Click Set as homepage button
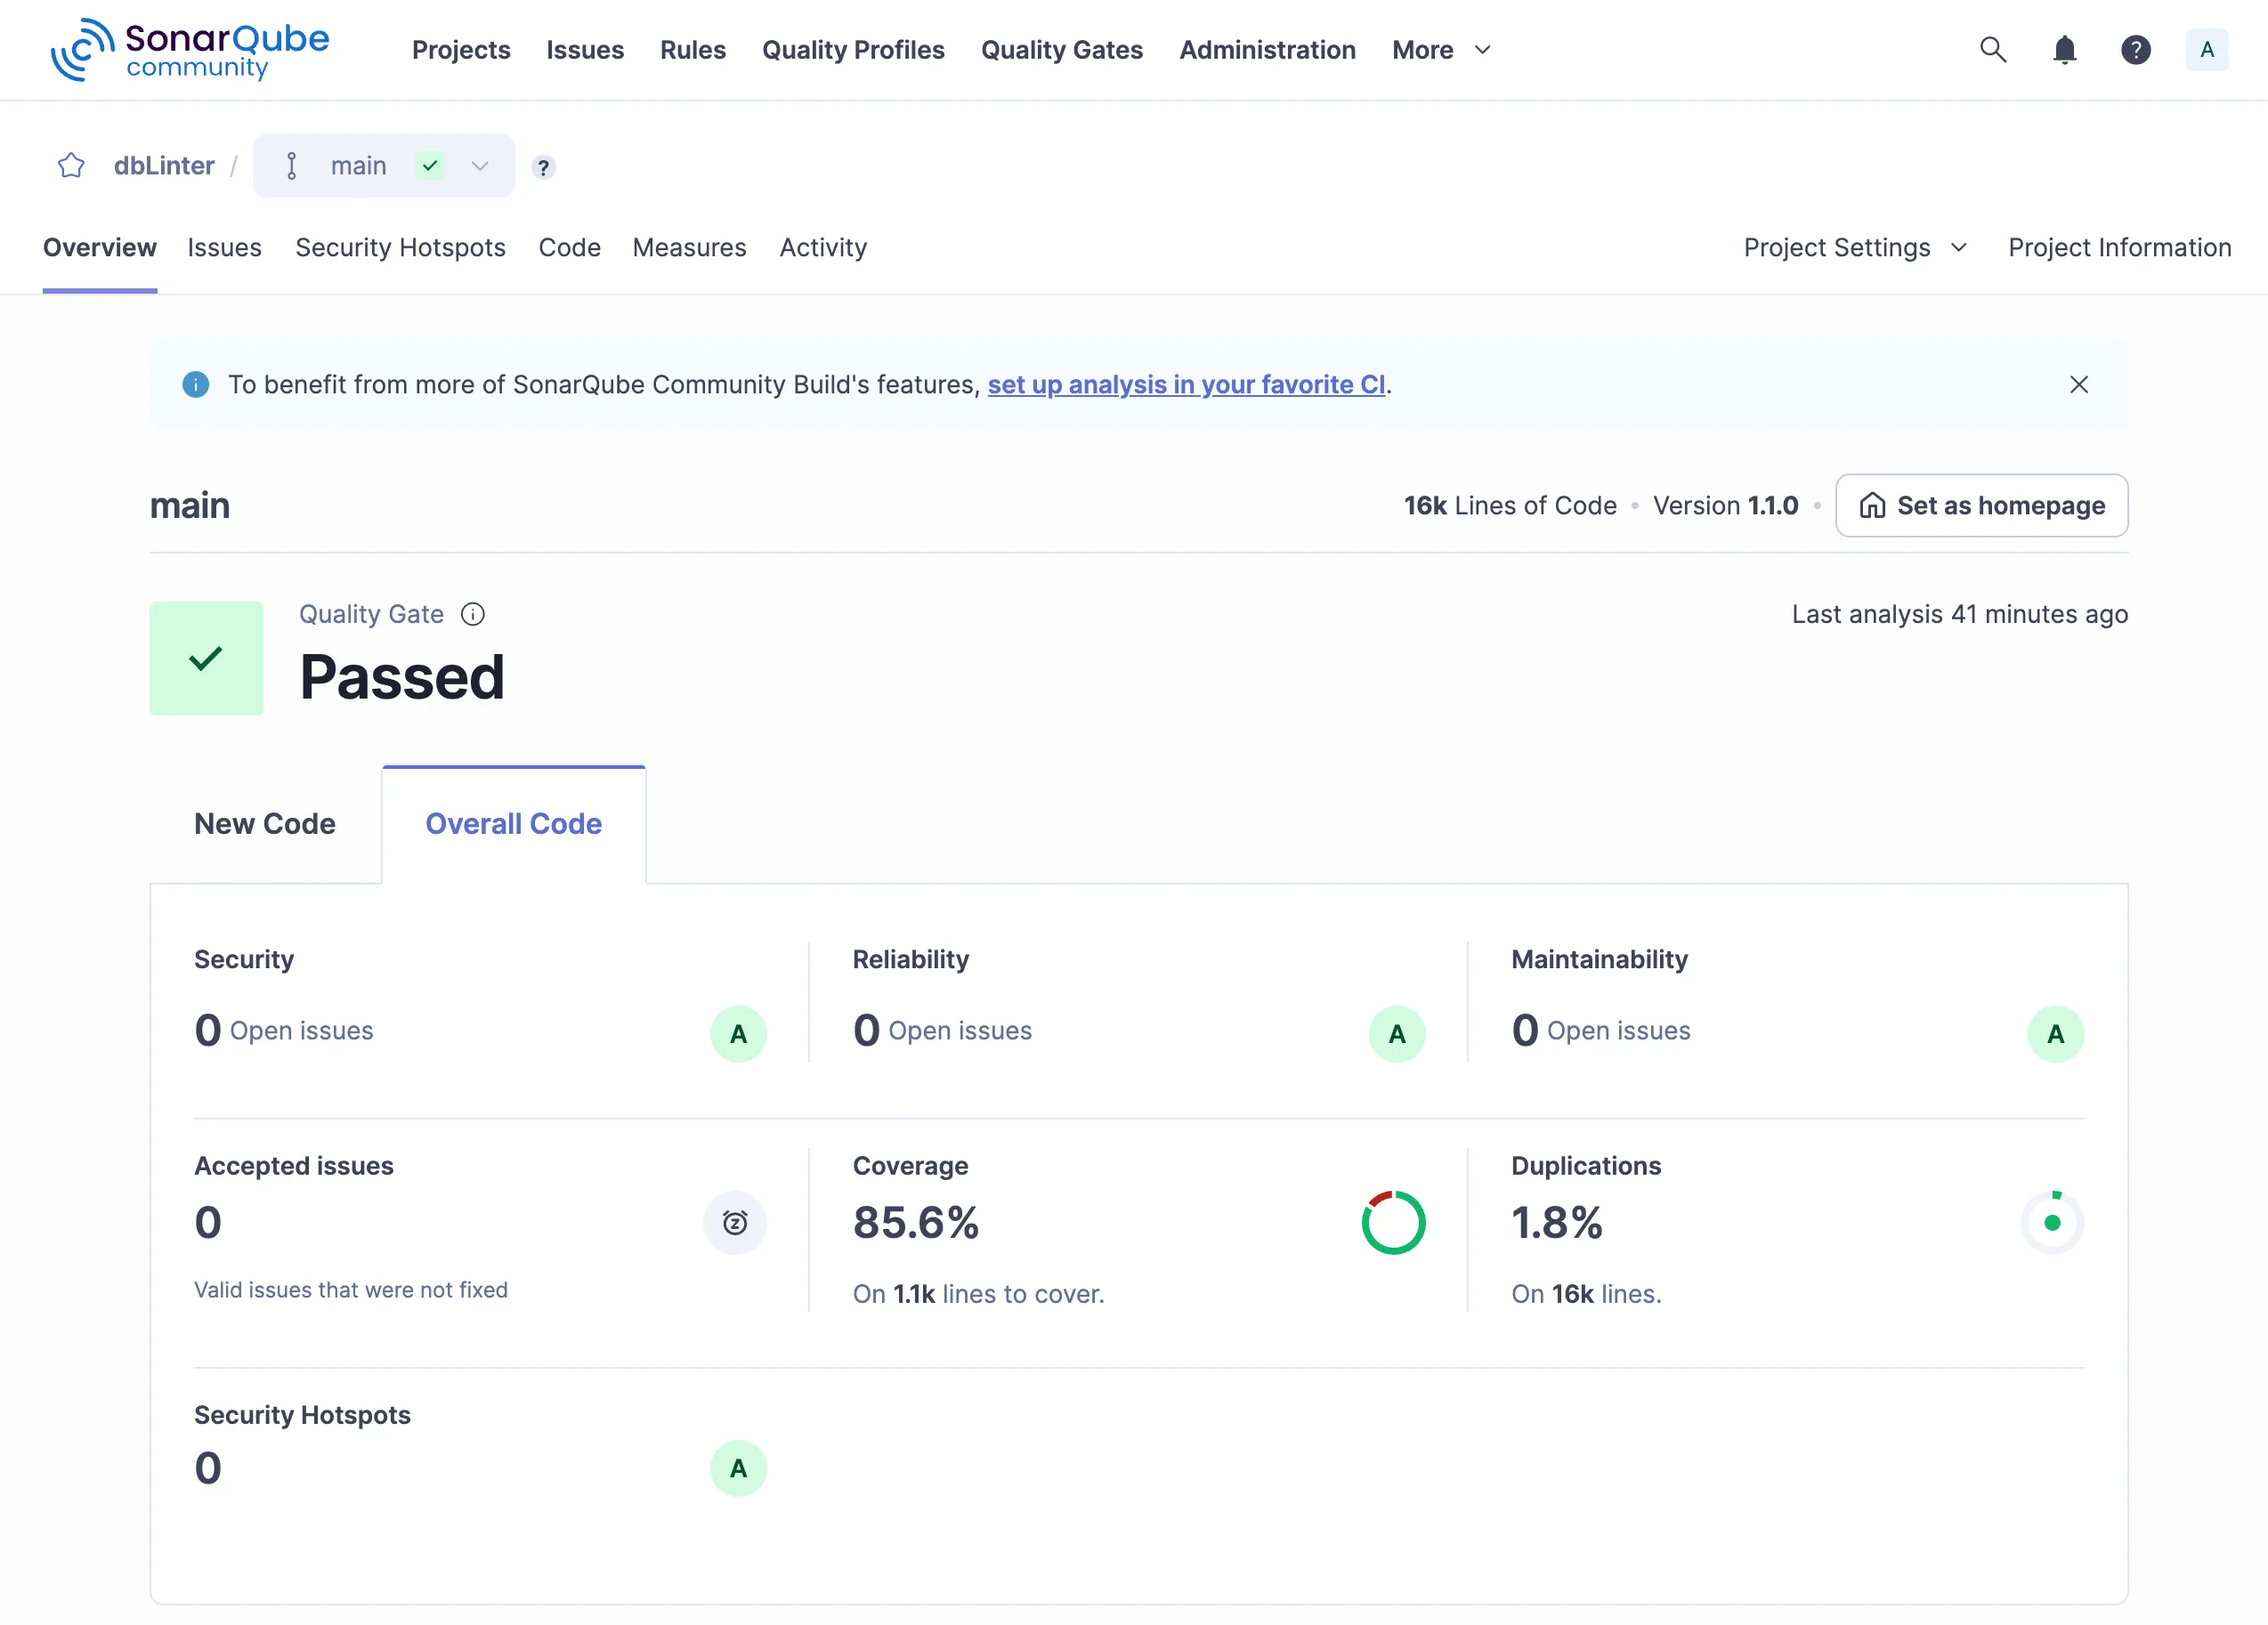The image size is (2268, 1625). (x=1981, y=505)
